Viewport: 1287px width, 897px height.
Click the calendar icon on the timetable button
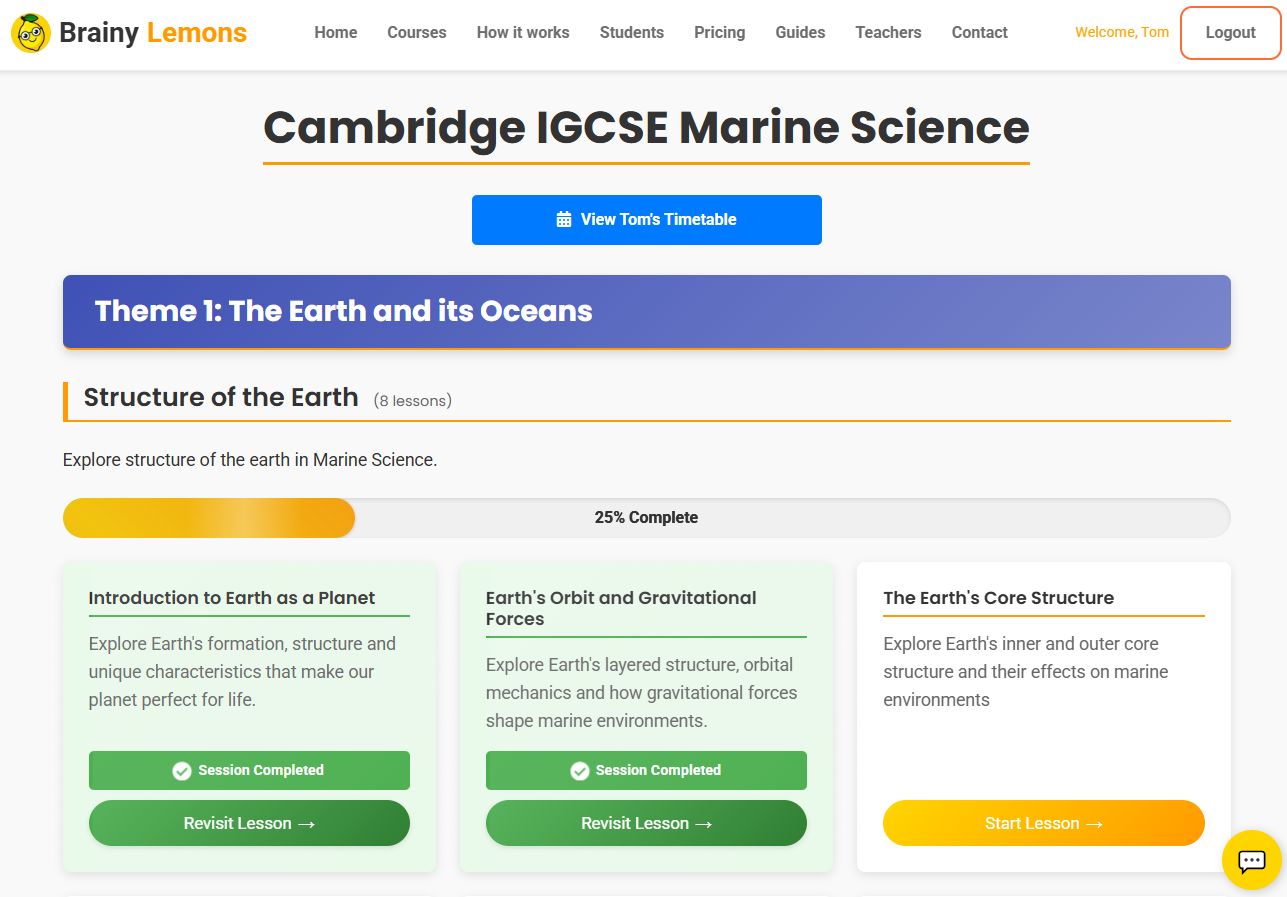coord(564,220)
